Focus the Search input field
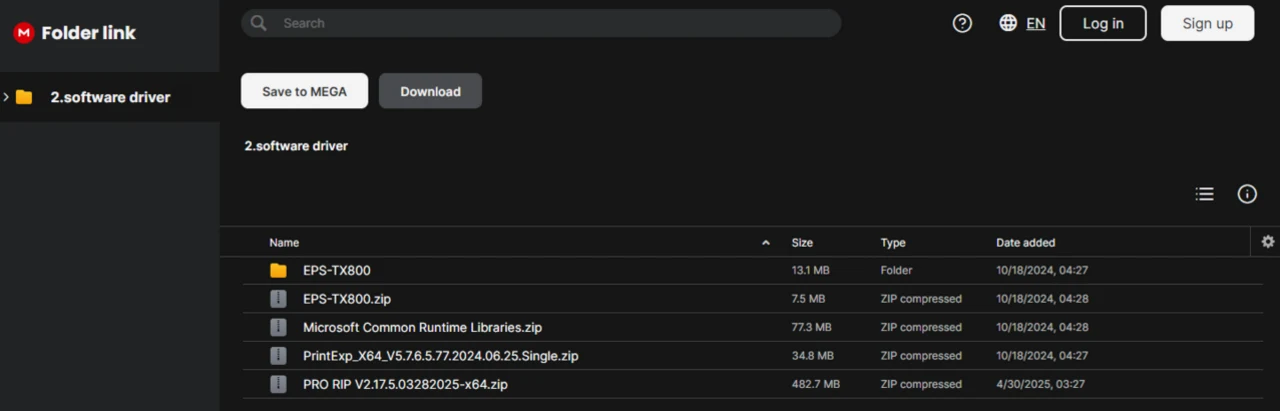1280x411 pixels. pos(550,23)
